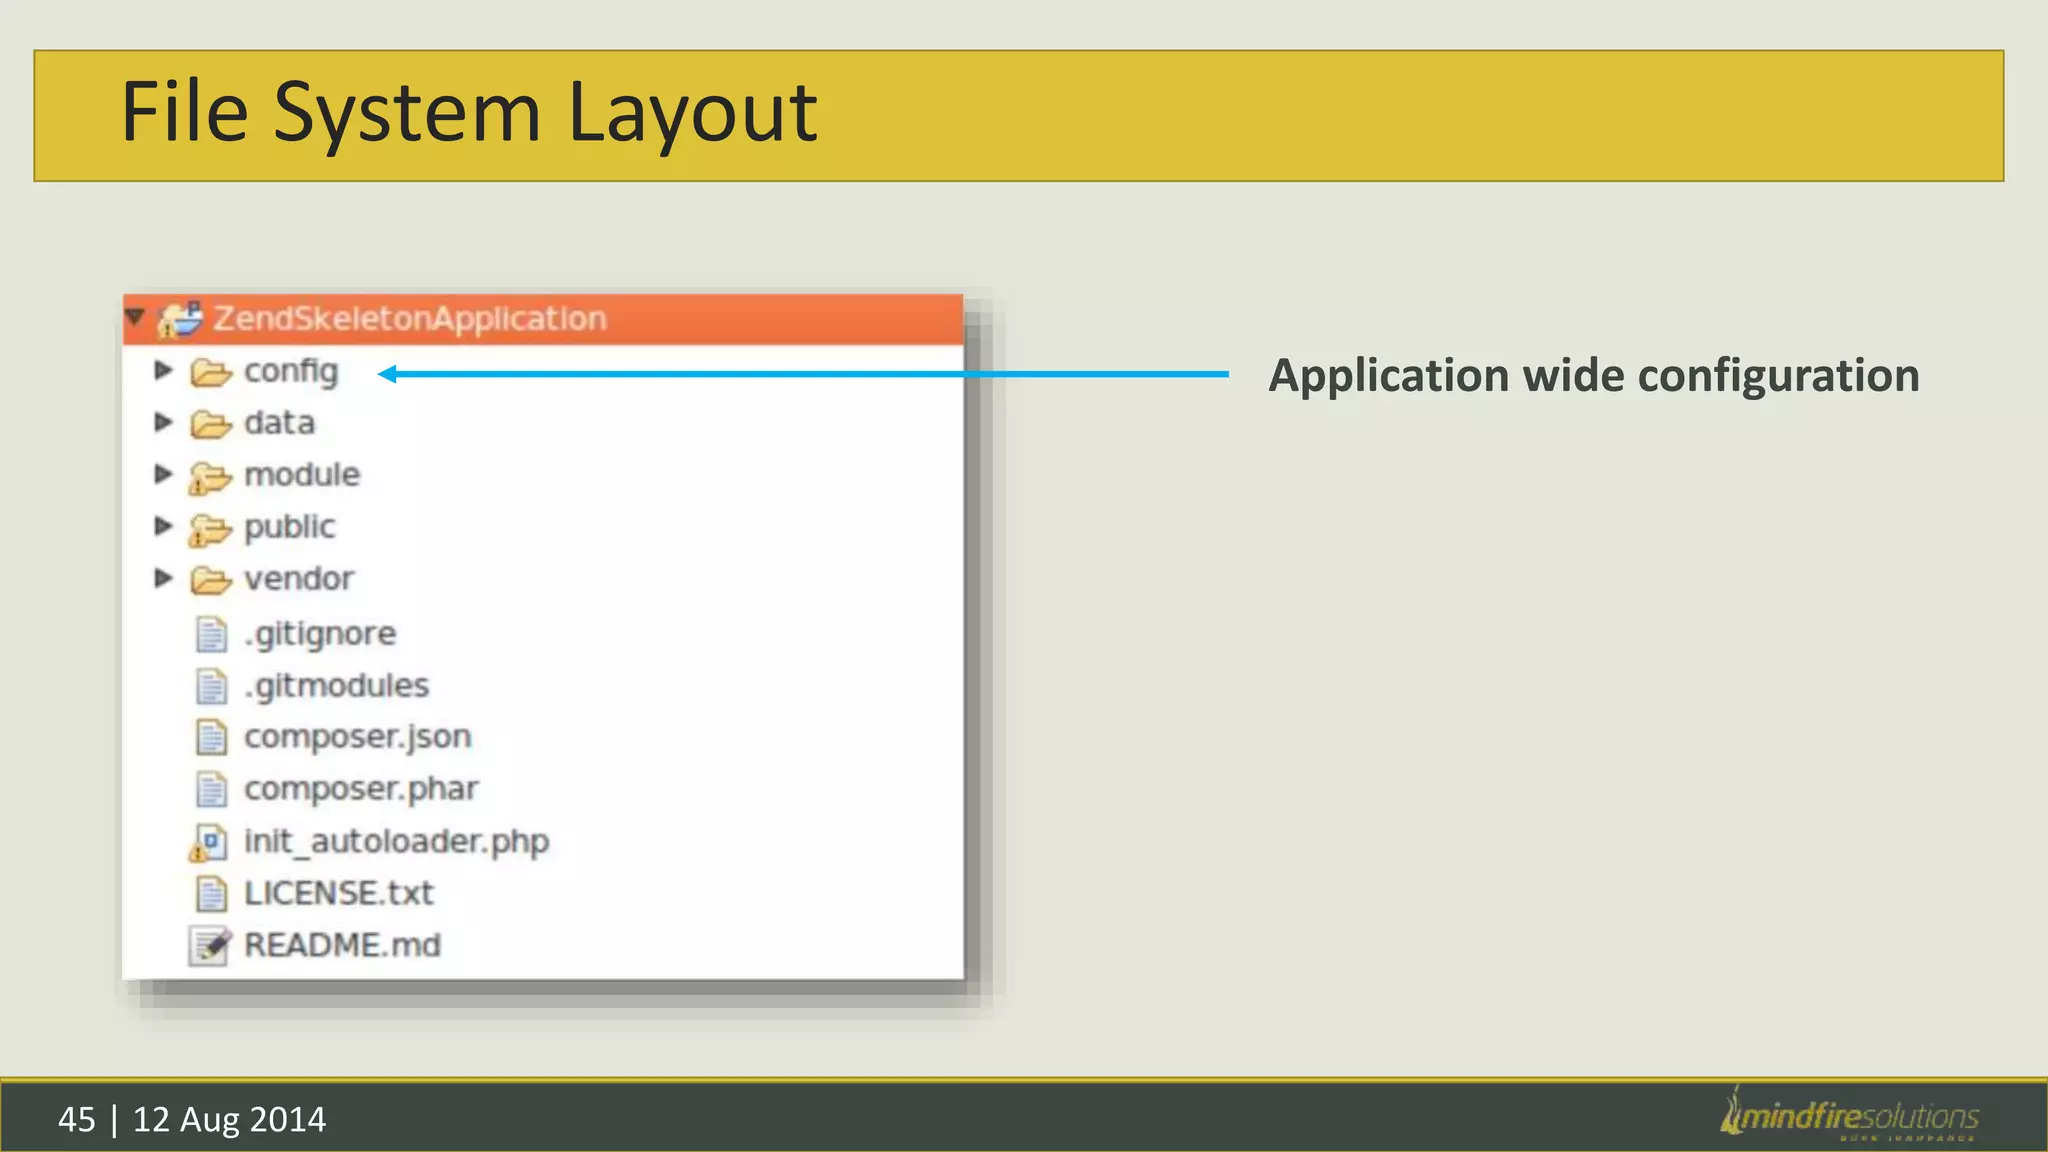
Task: Select the init_autoloader.php file name
Action: (x=397, y=842)
